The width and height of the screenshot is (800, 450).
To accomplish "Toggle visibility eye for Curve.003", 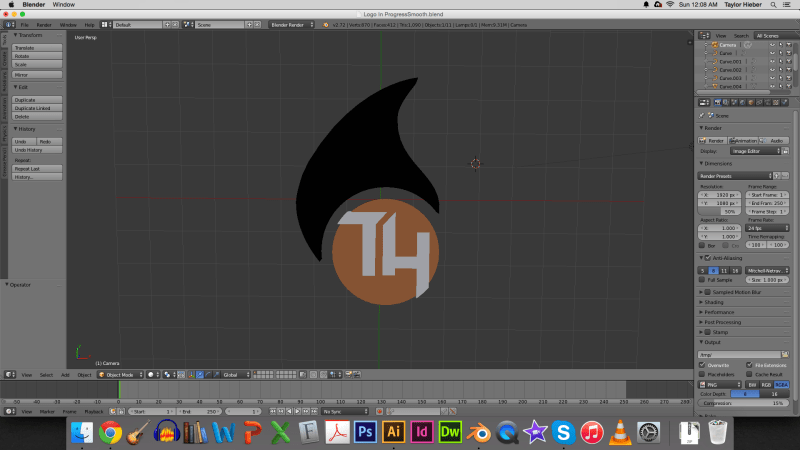I will click(772, 78).
